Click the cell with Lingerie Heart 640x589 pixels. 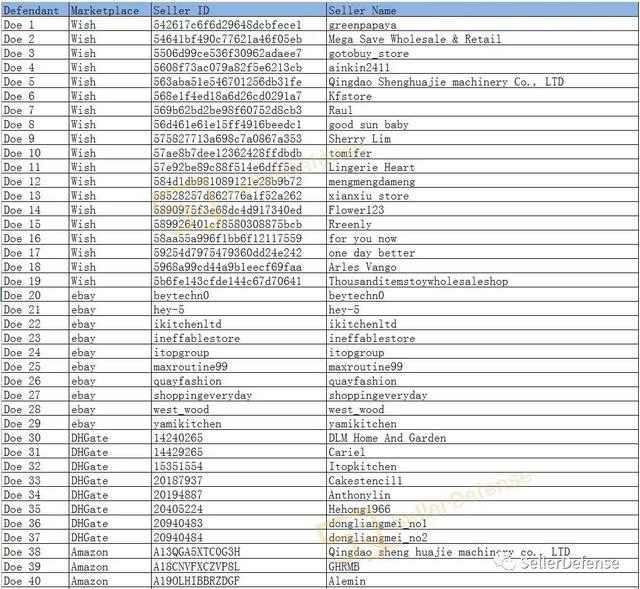[482, 167]
